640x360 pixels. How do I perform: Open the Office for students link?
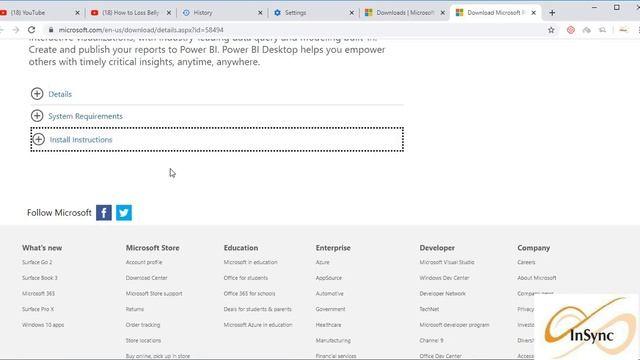point(246,278)
